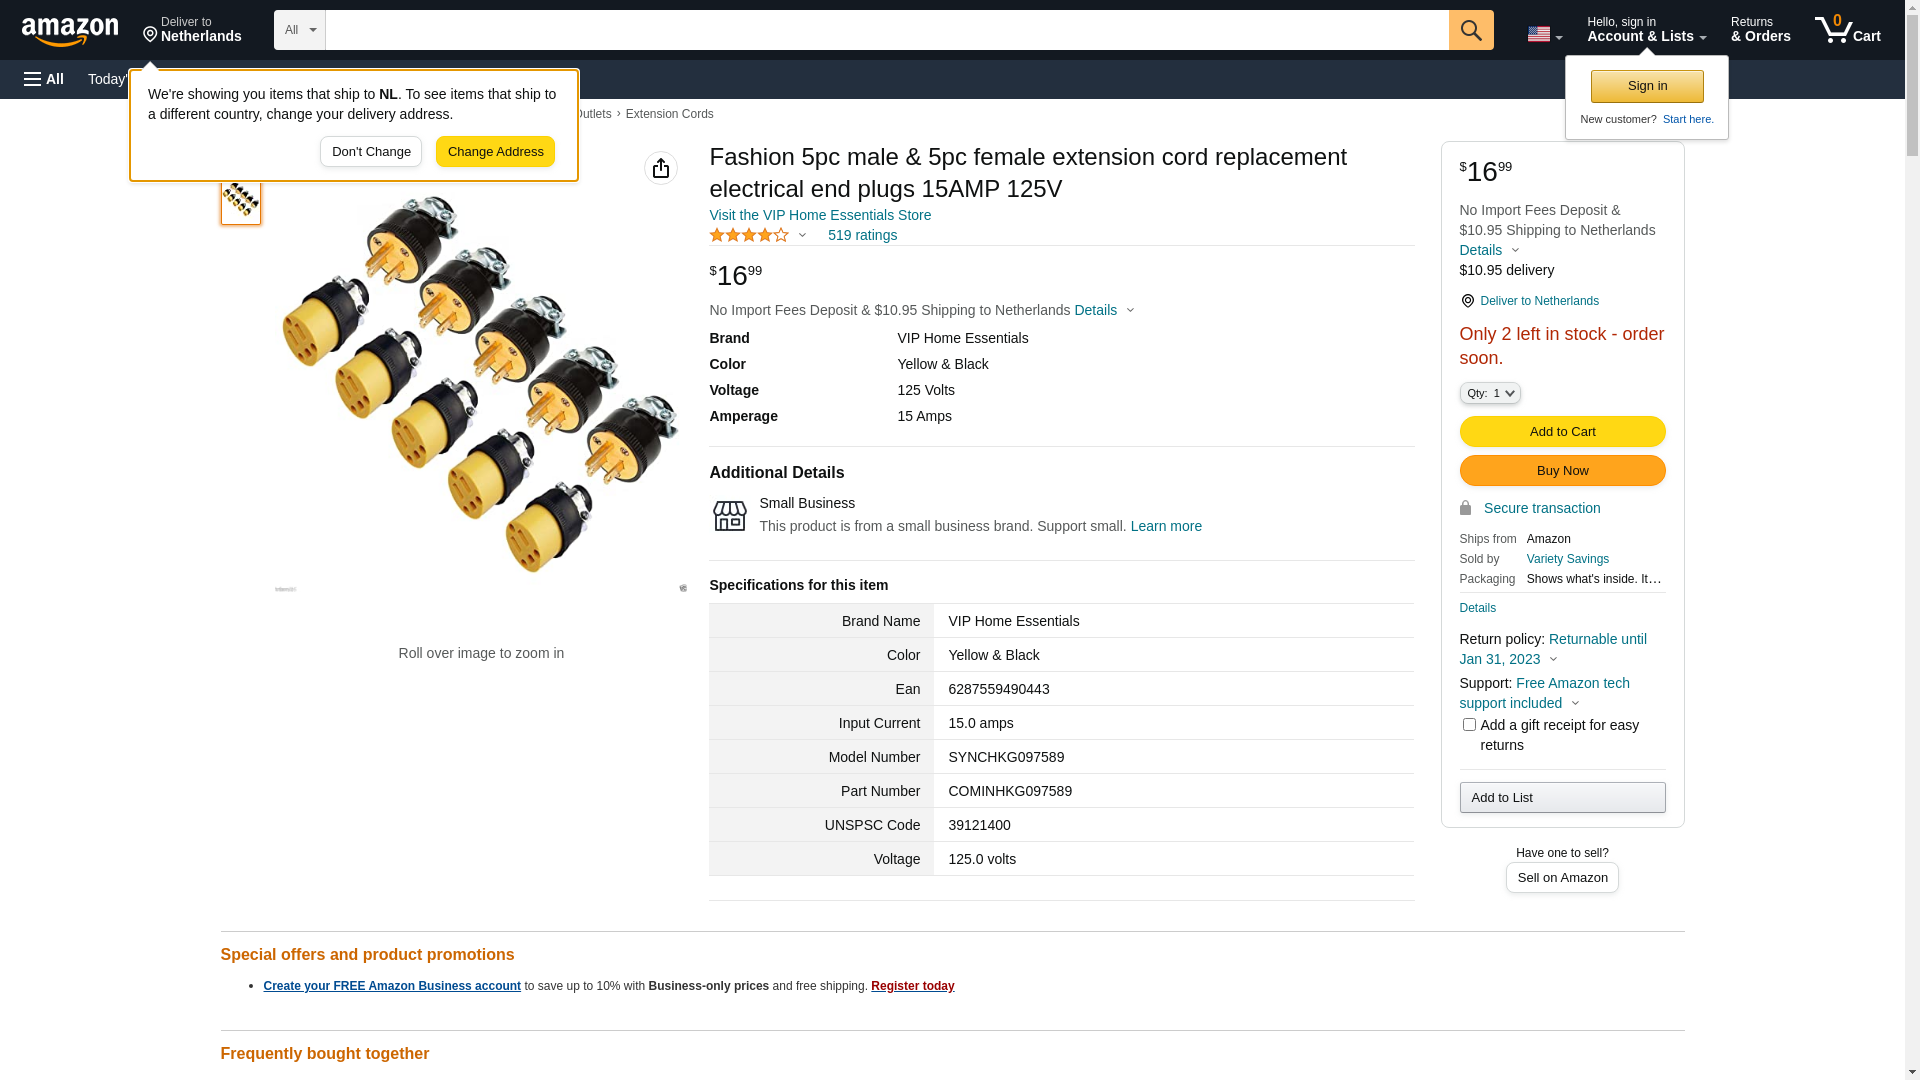Open Account & Lists menu
The width and height of the screenshot is (1920, 1080).
tap(1646, 30)
